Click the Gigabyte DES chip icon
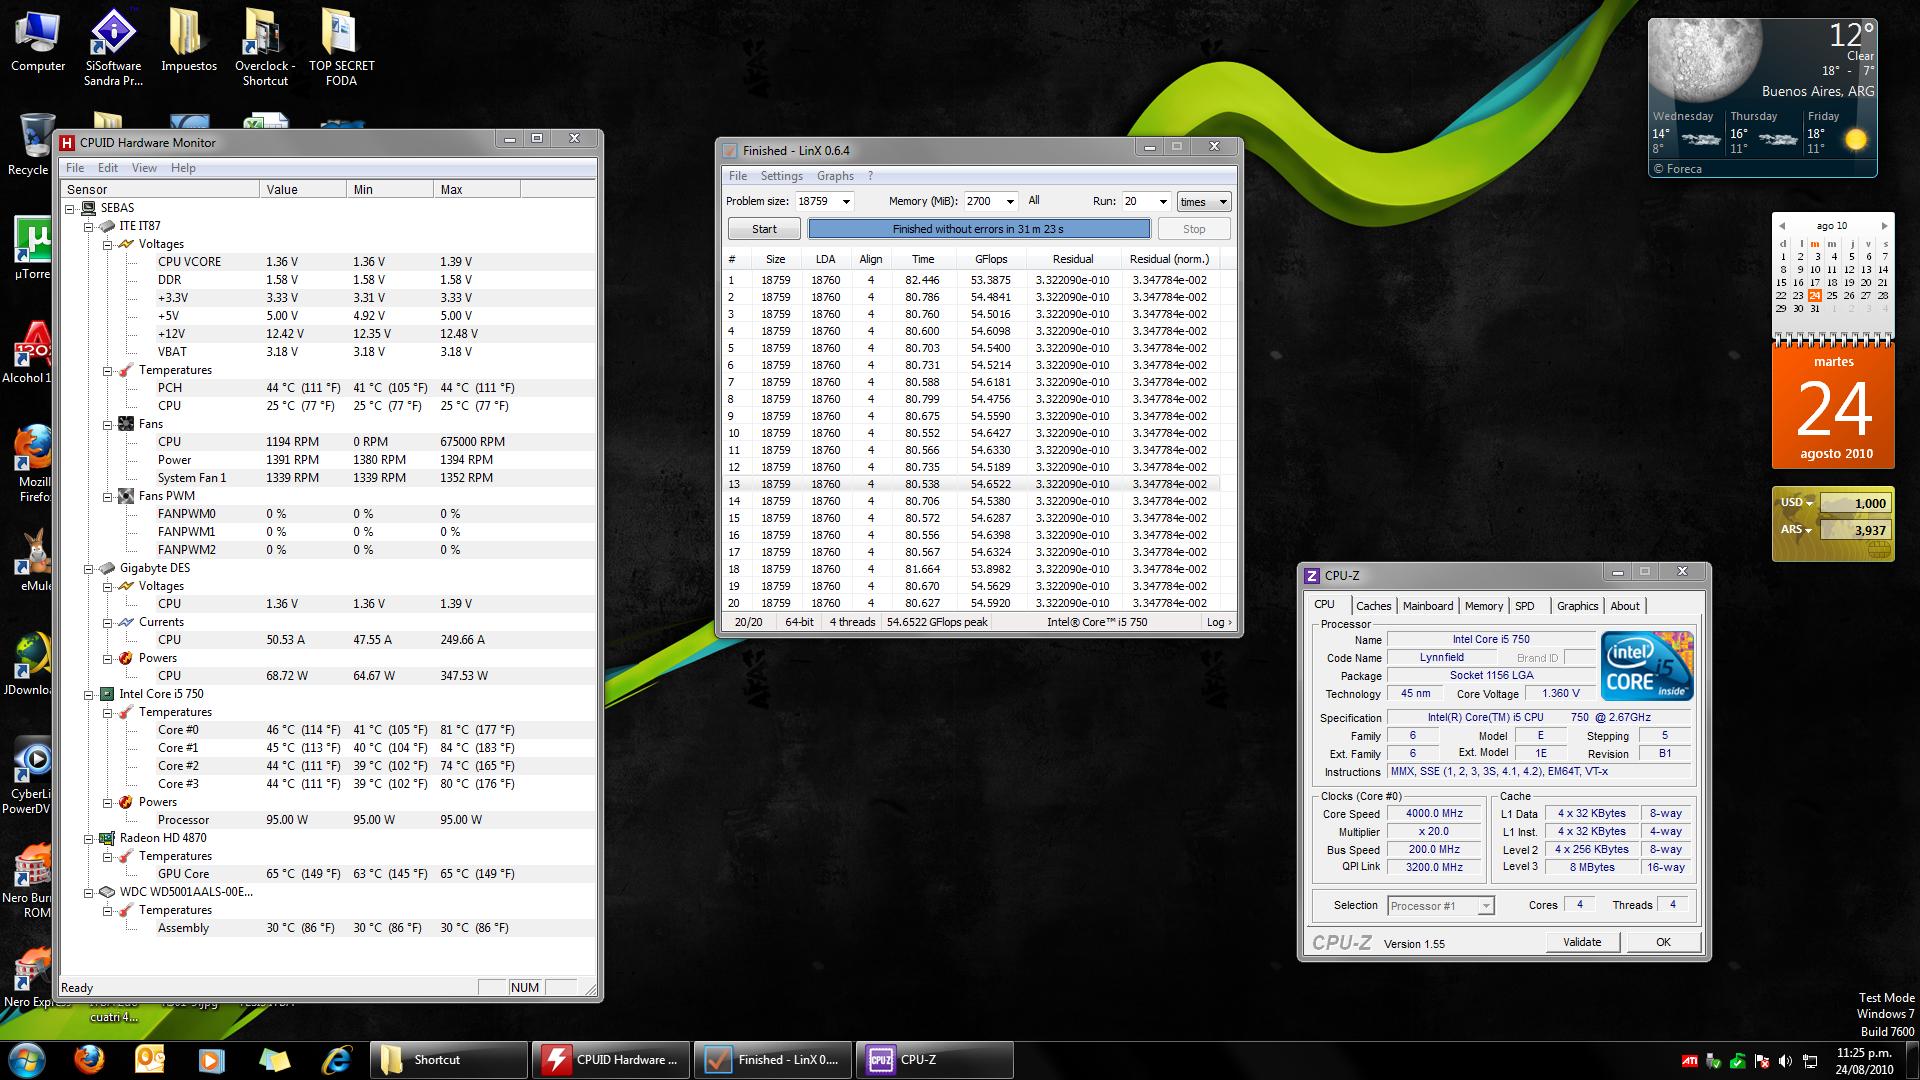The width and height of the screenshot is (1920, 1080). pos(106,568)
